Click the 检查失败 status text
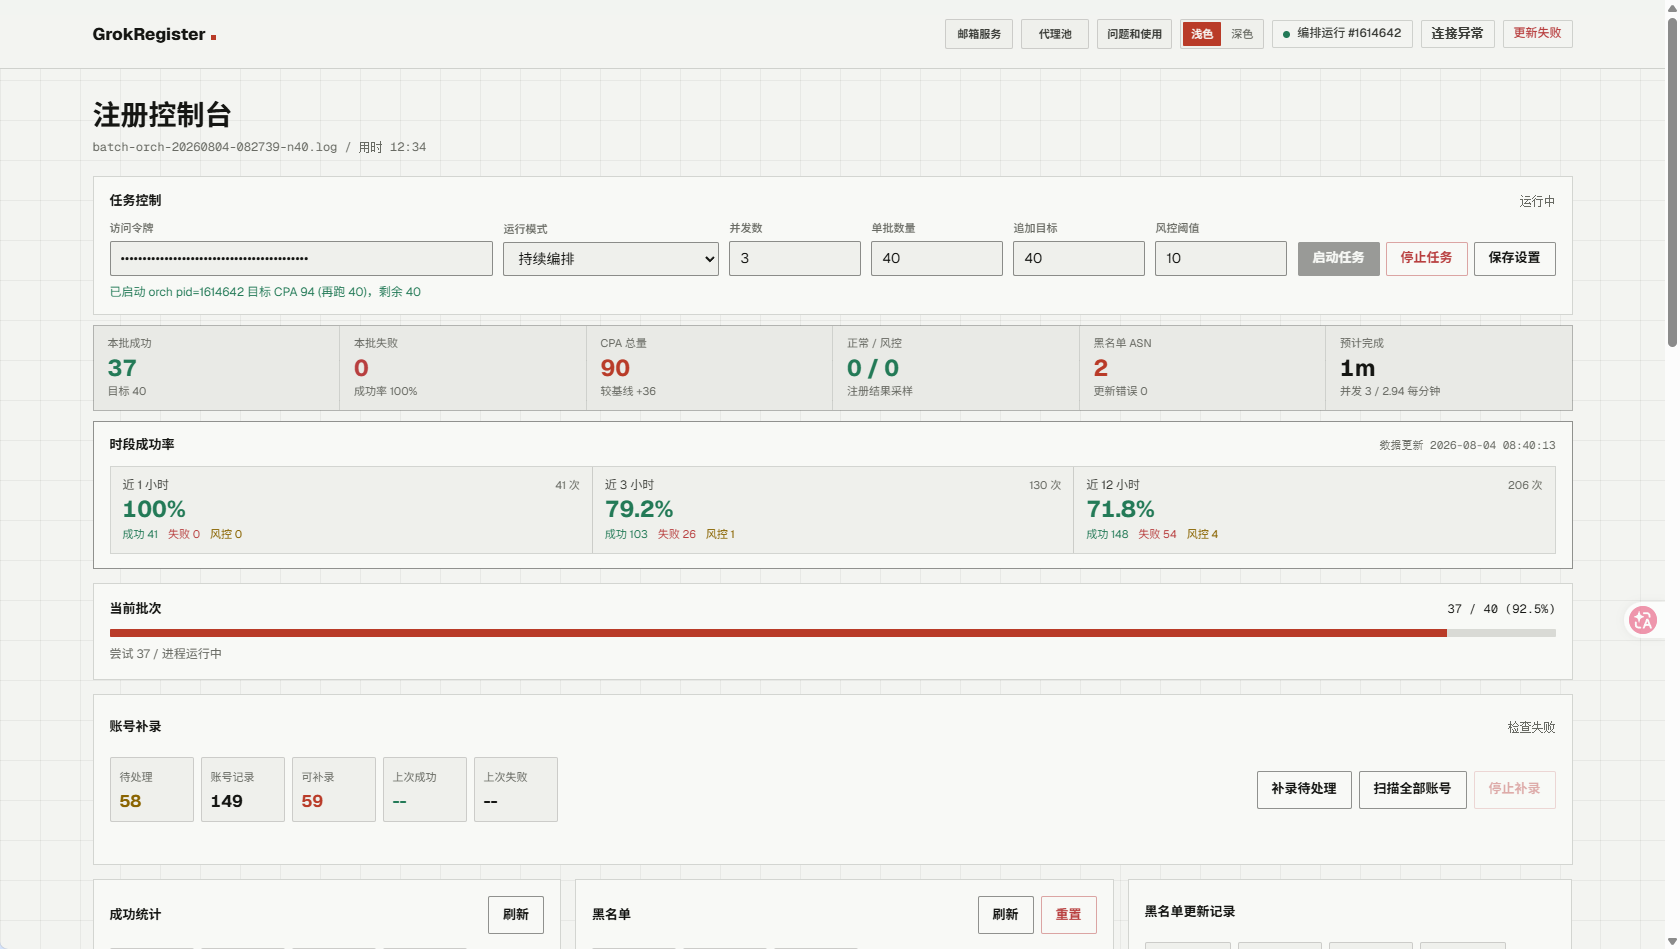 (1531, 727)
